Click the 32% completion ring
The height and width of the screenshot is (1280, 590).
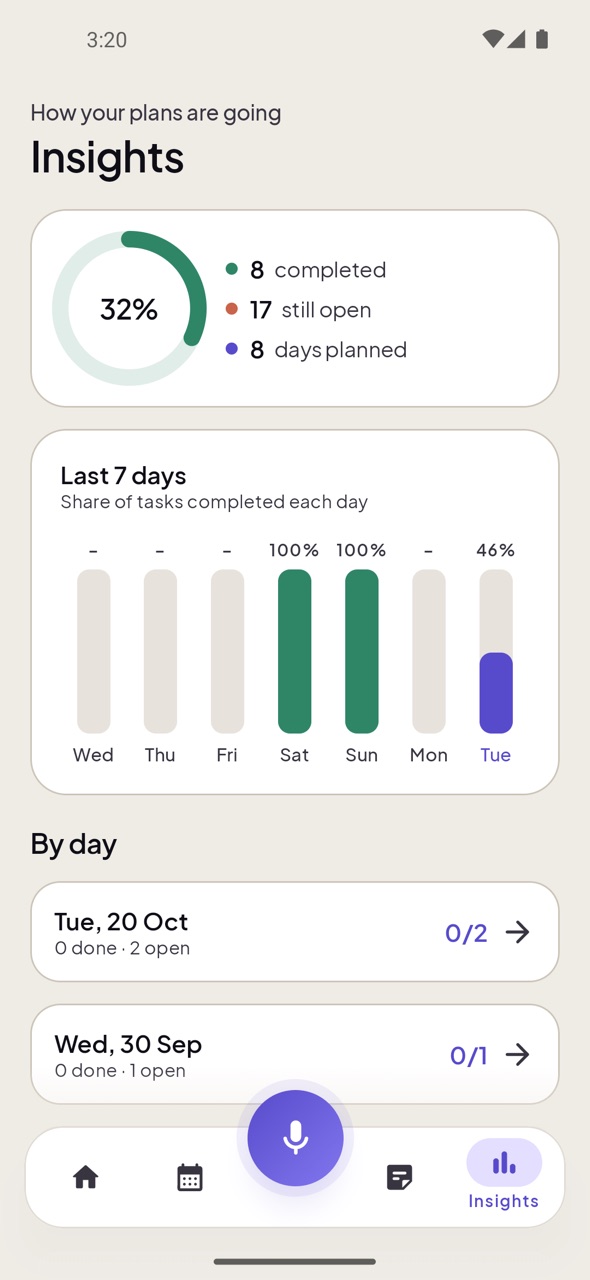(129, 308)
